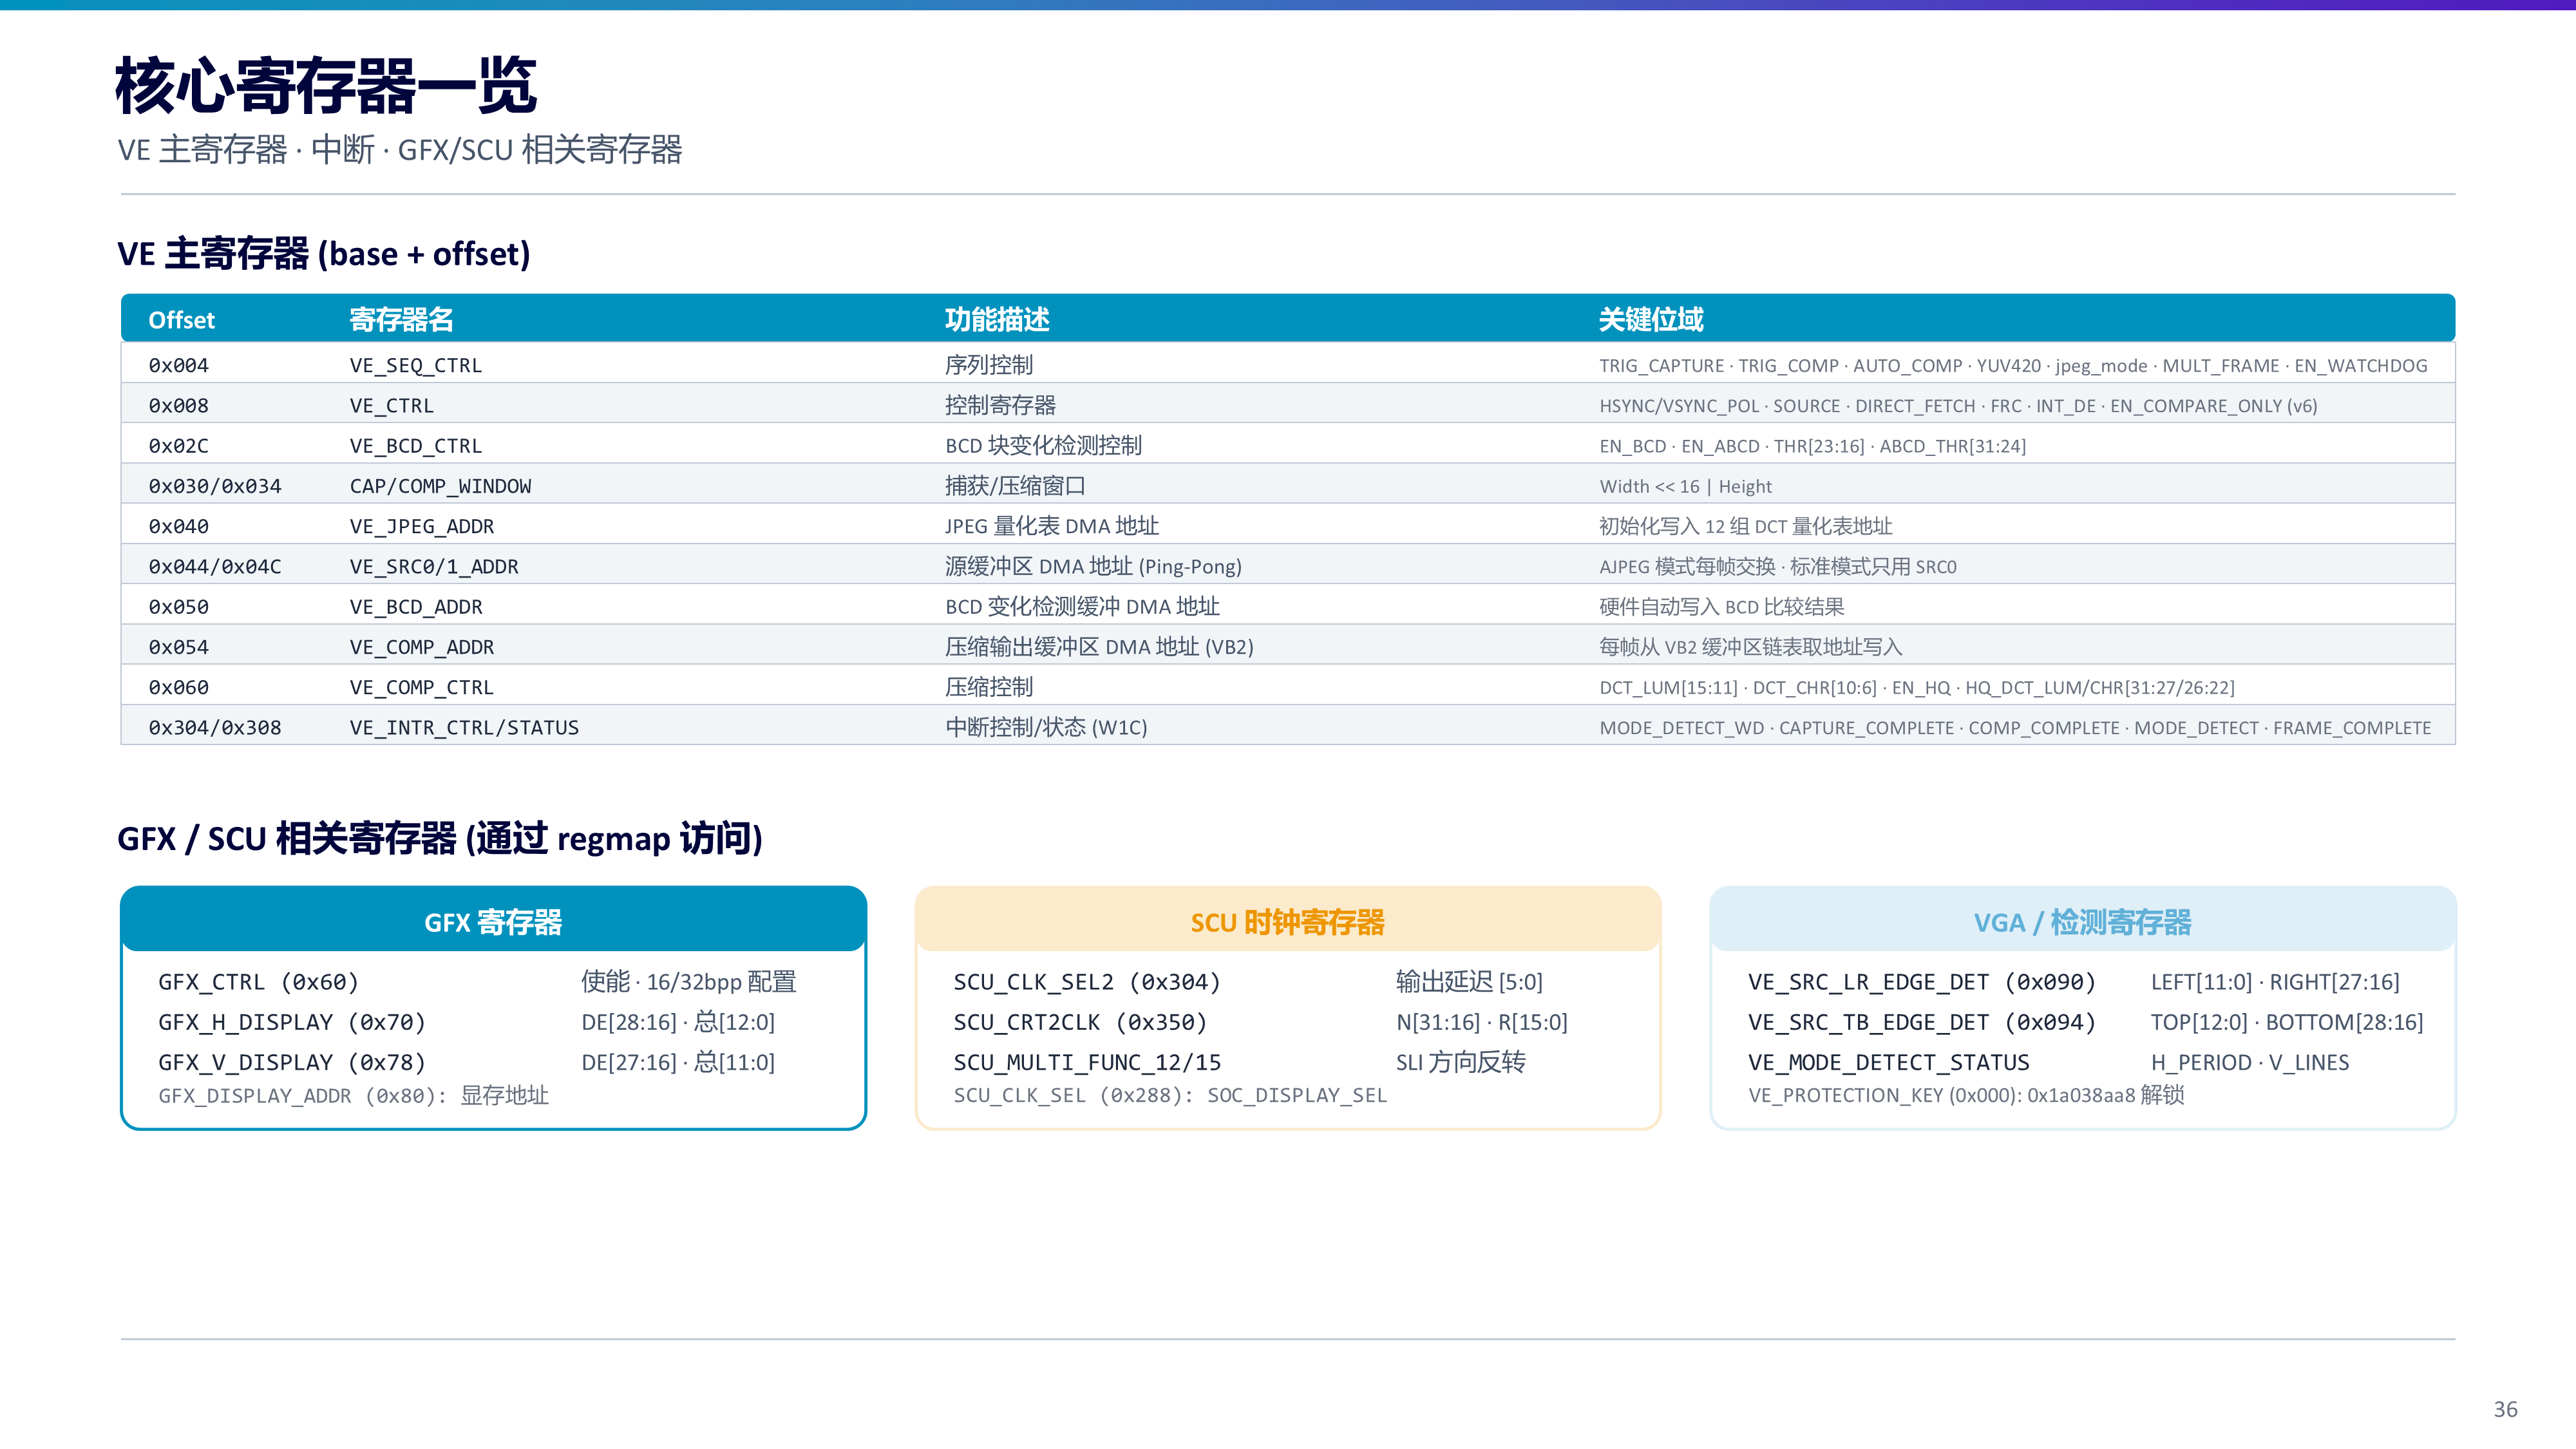The width and height of the screenshot is (2576, 1449).
Task: Select the VE_BCD_CTRL row name
Action: 416,446
